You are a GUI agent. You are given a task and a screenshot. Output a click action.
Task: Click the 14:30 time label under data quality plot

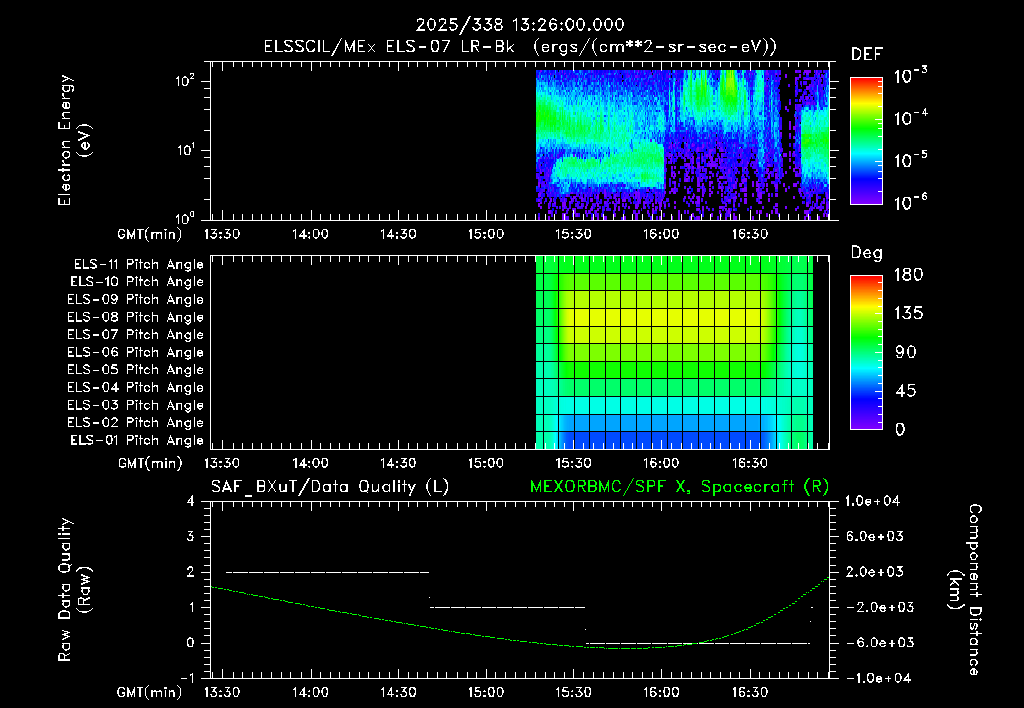pos(397,692)
